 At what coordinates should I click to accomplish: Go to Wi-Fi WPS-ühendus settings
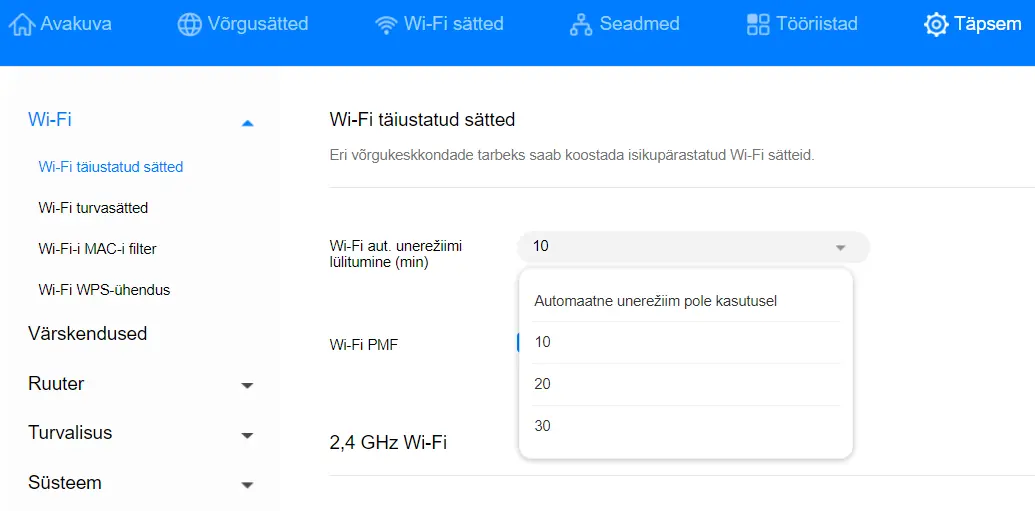pos(104,290)
